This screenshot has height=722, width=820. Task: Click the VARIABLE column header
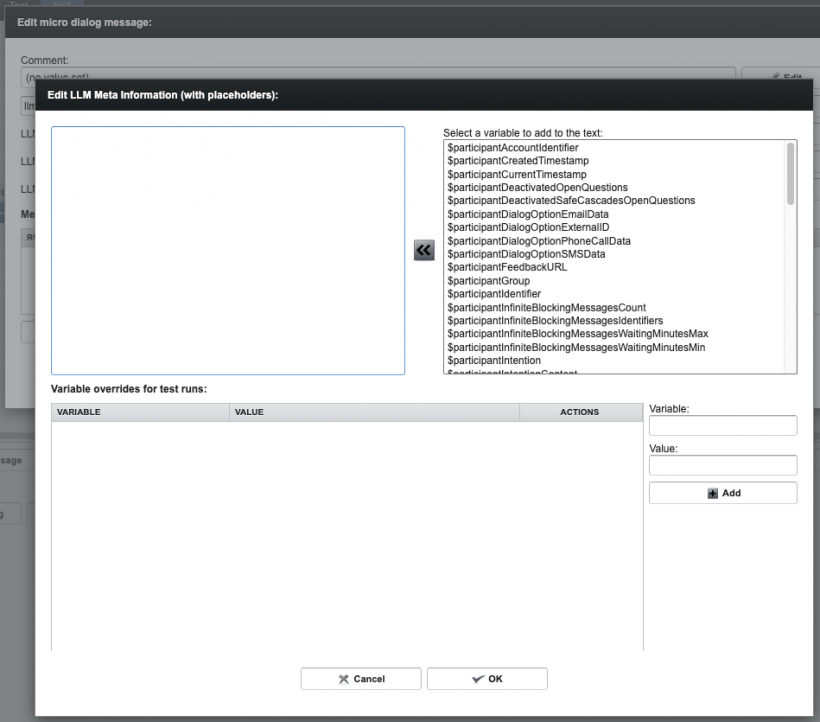coord(140,412)
